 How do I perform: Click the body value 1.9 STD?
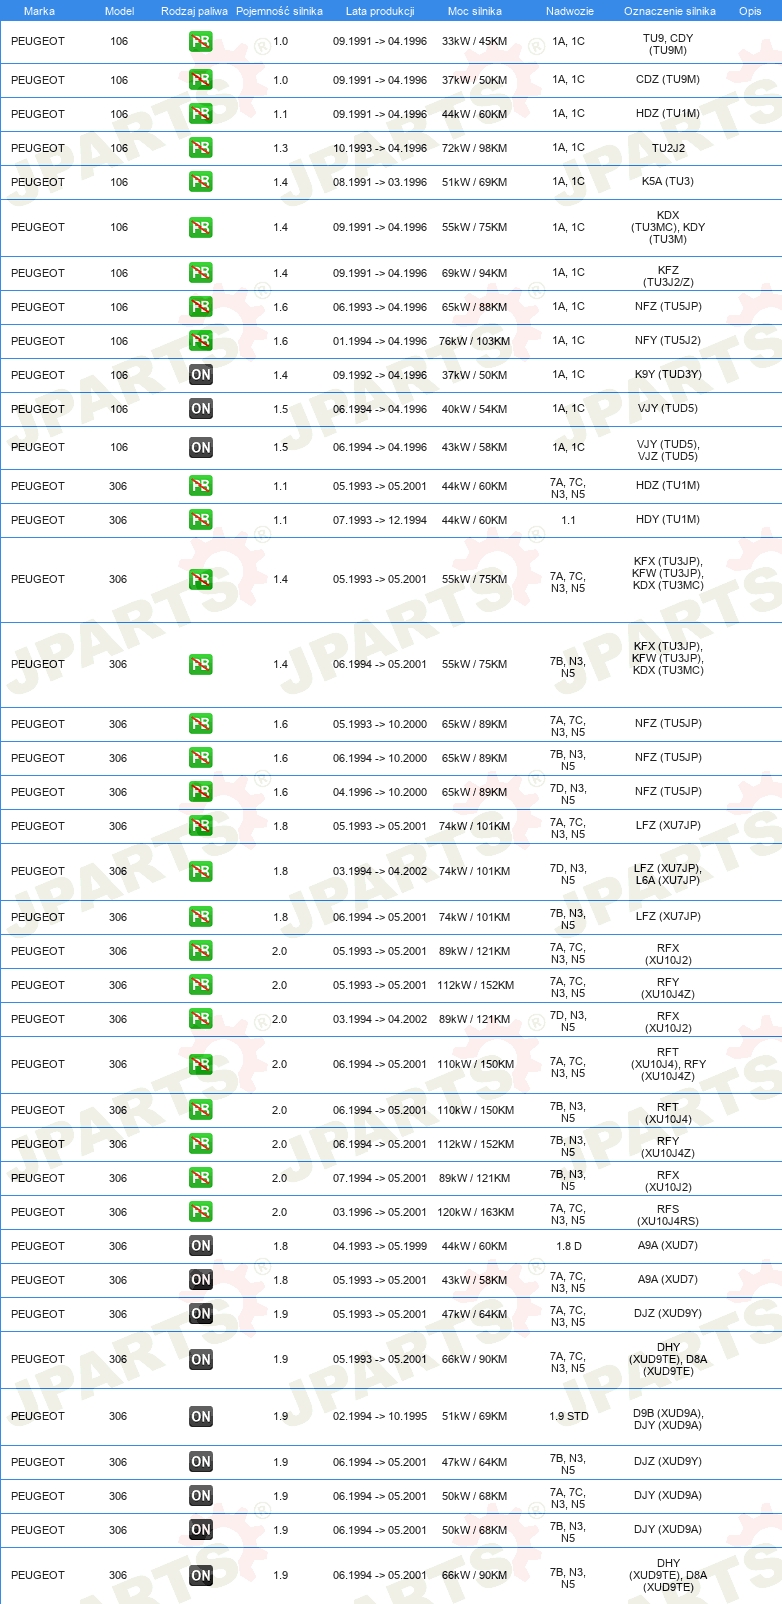click(x=569, y=1416)
